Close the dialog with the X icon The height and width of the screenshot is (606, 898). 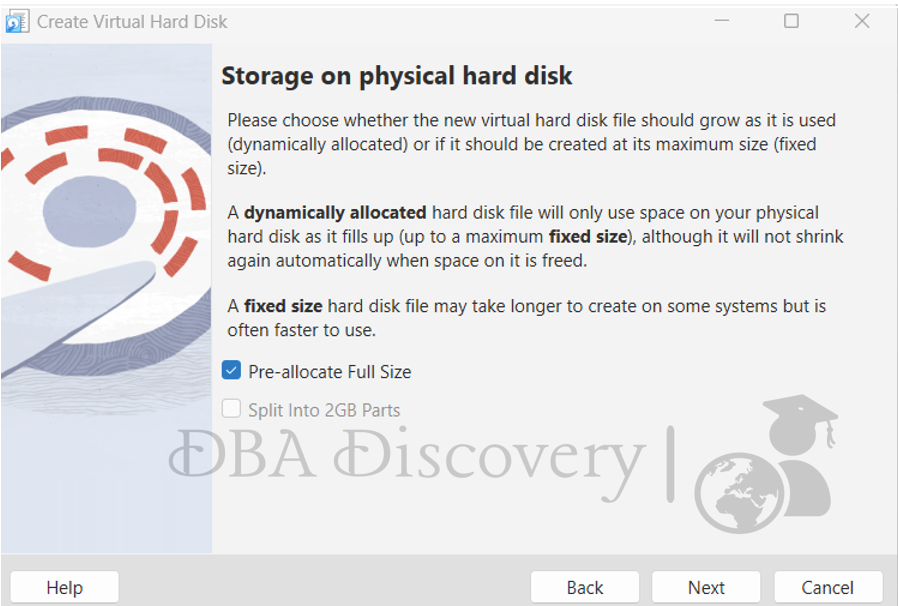tap(862, 21)
